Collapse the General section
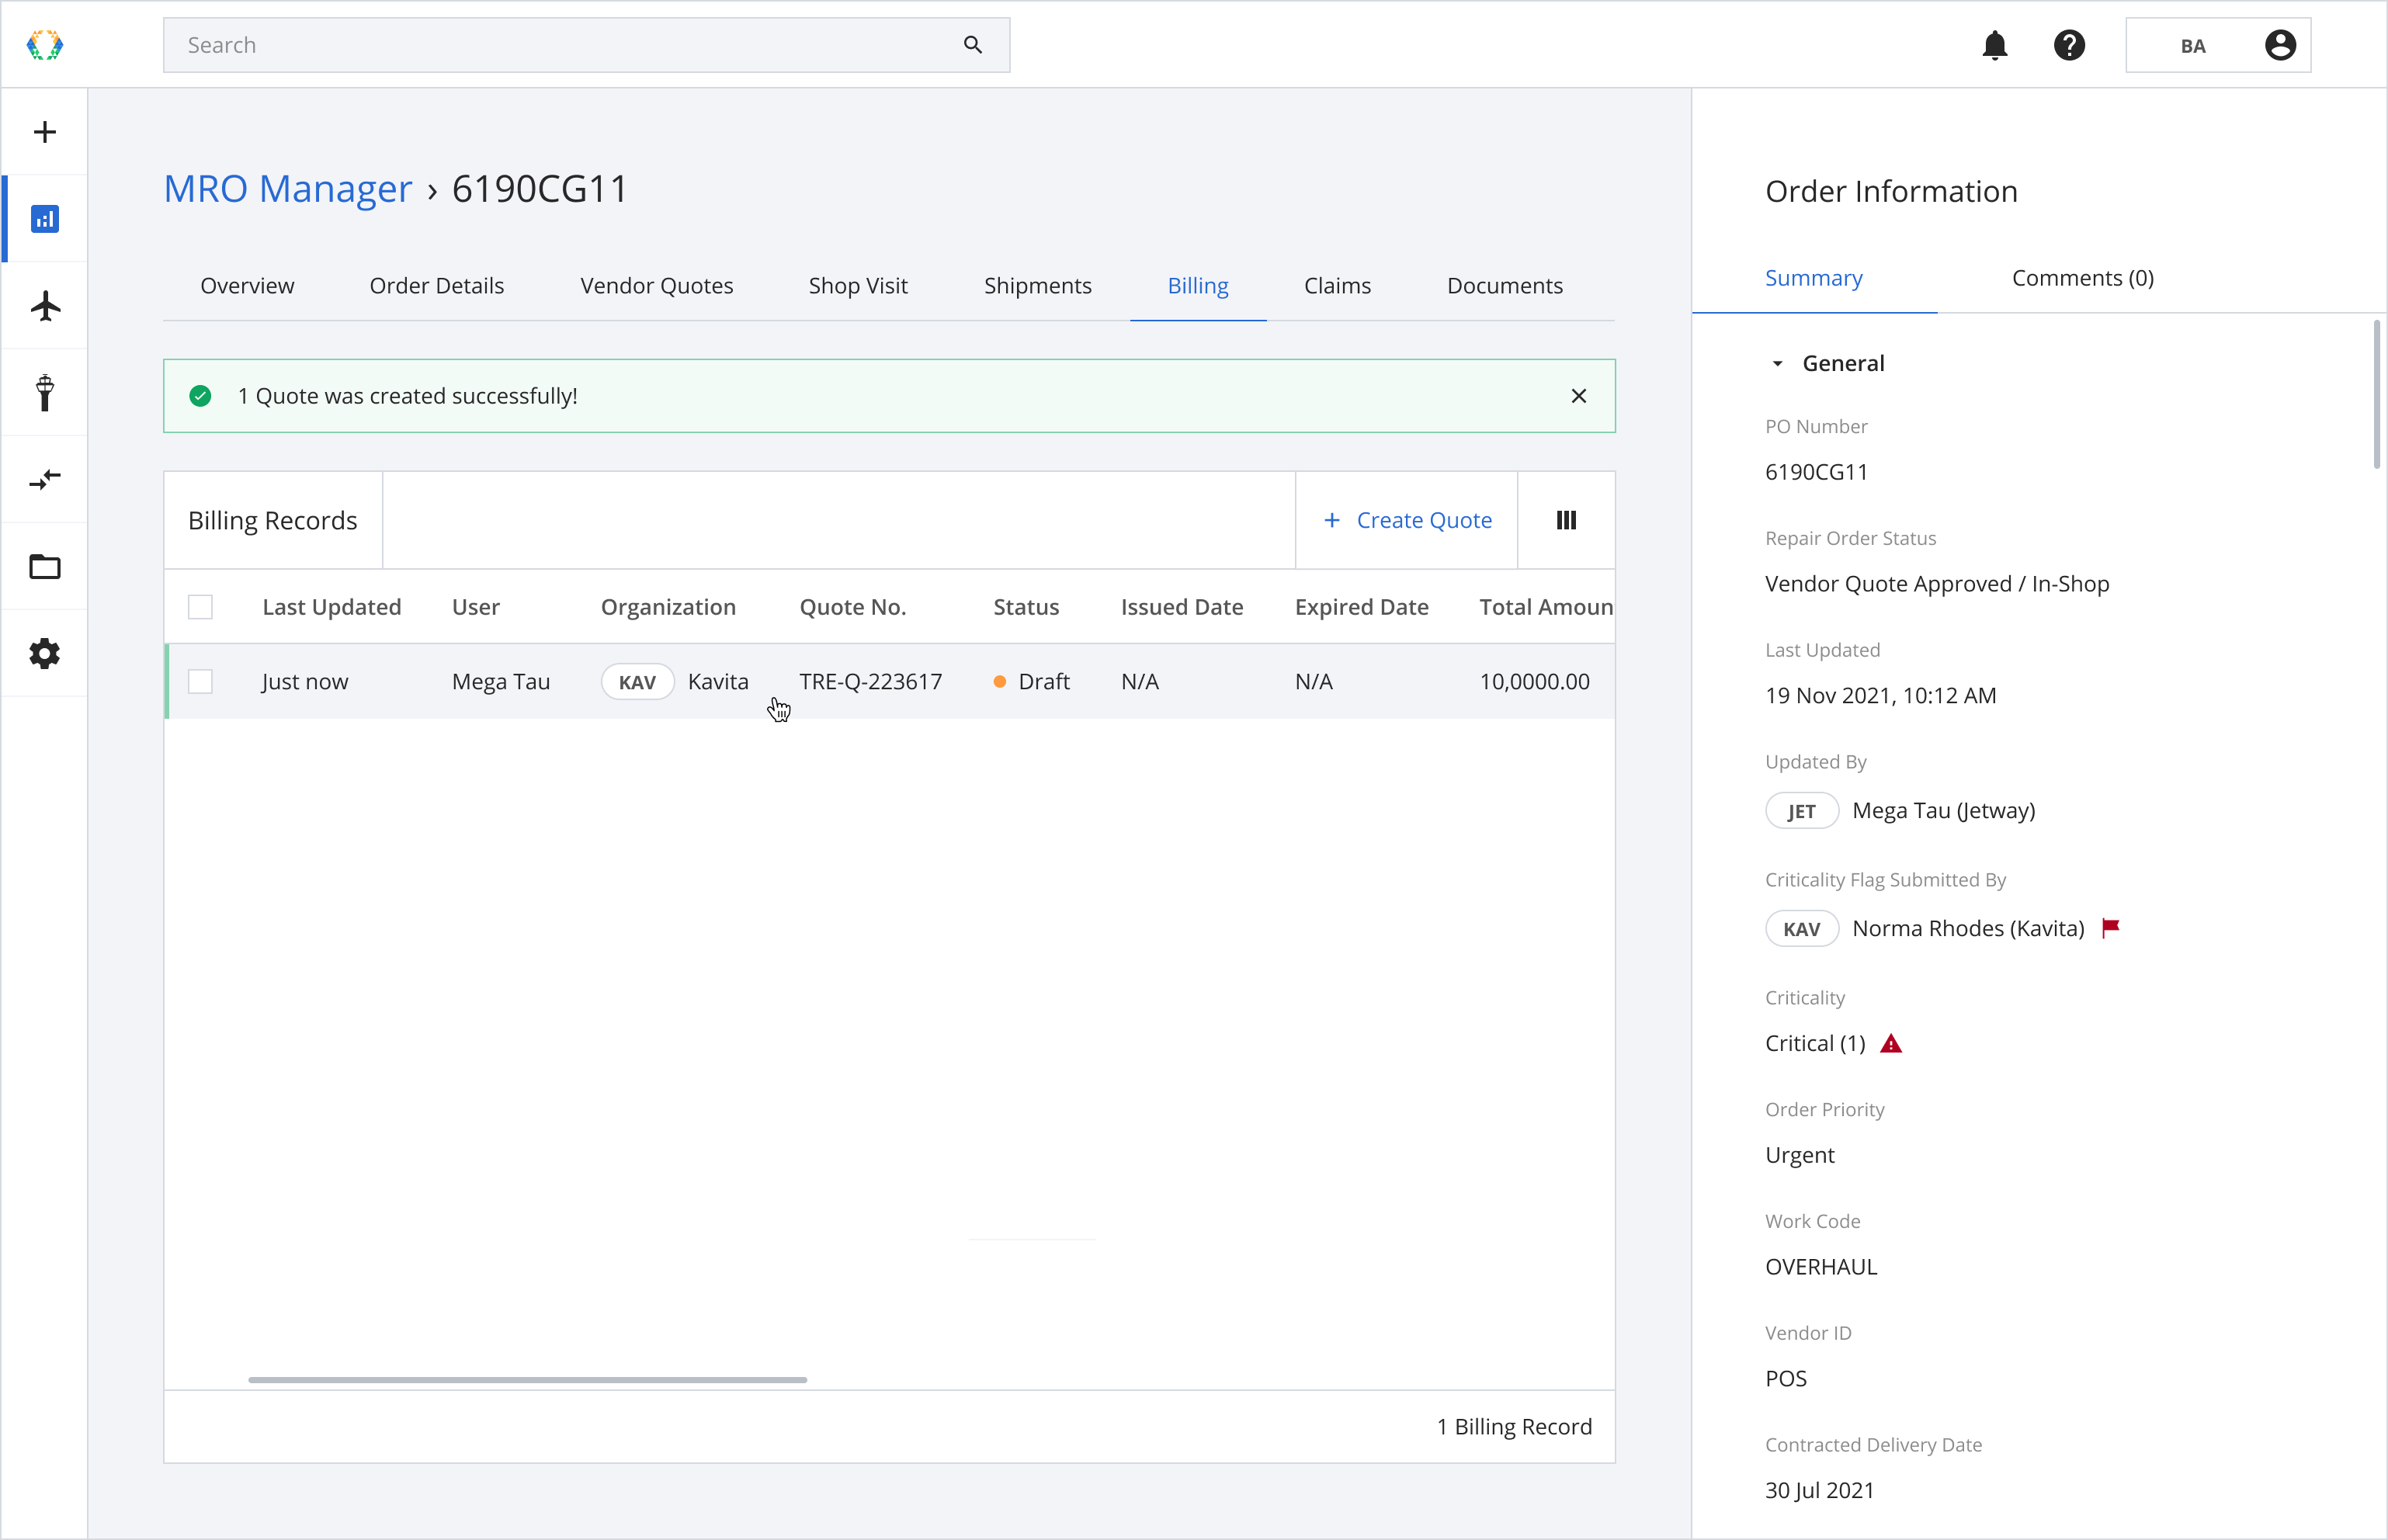The image size is (2388, 1540). (x=1777, y=364)
